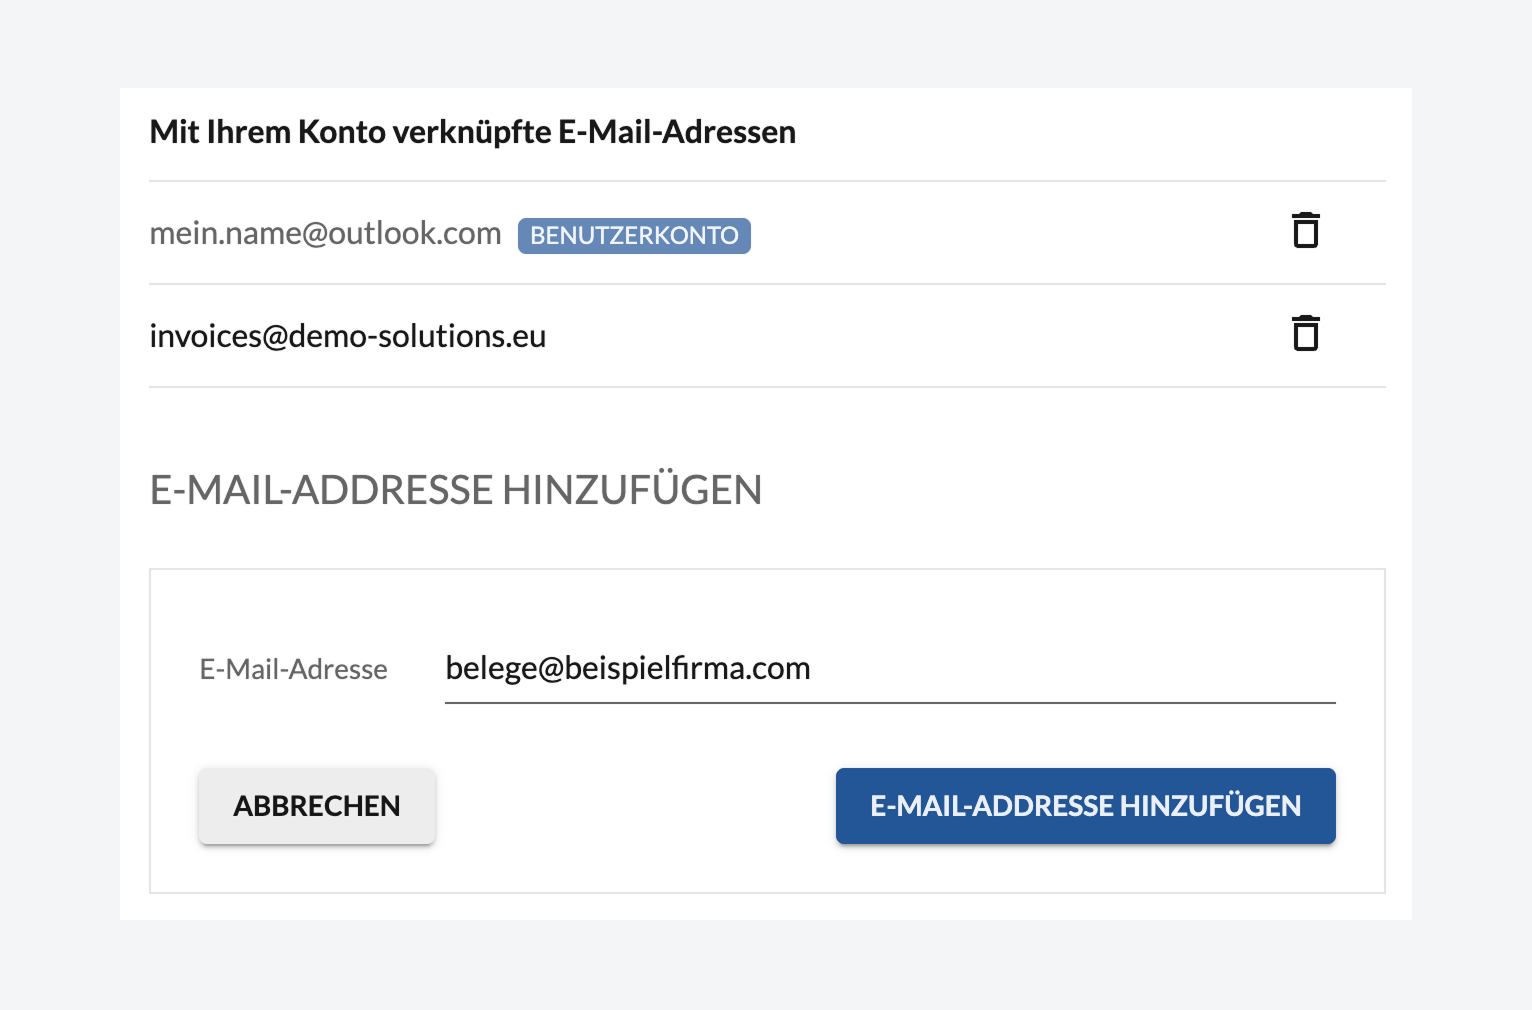Click the heading Mit Ihrem Konto verknüpfte E-Mail-Adressen
The height and width of the screenshot is (1010, 1532).
473,132
